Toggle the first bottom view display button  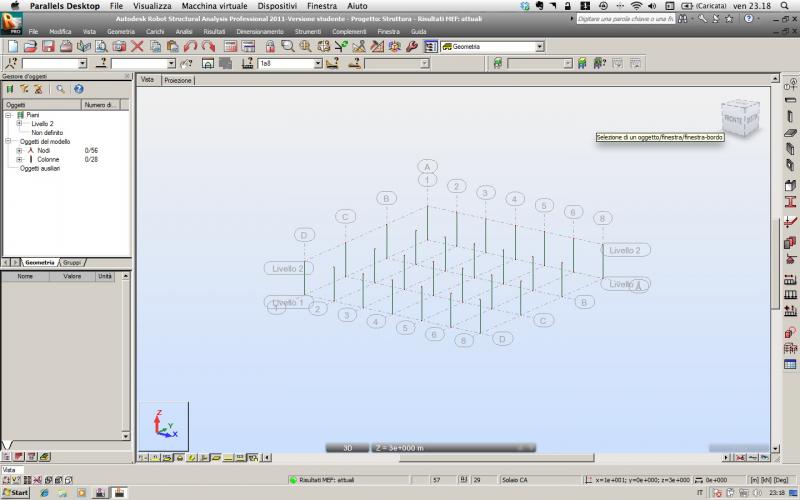(x=143, y=458)
